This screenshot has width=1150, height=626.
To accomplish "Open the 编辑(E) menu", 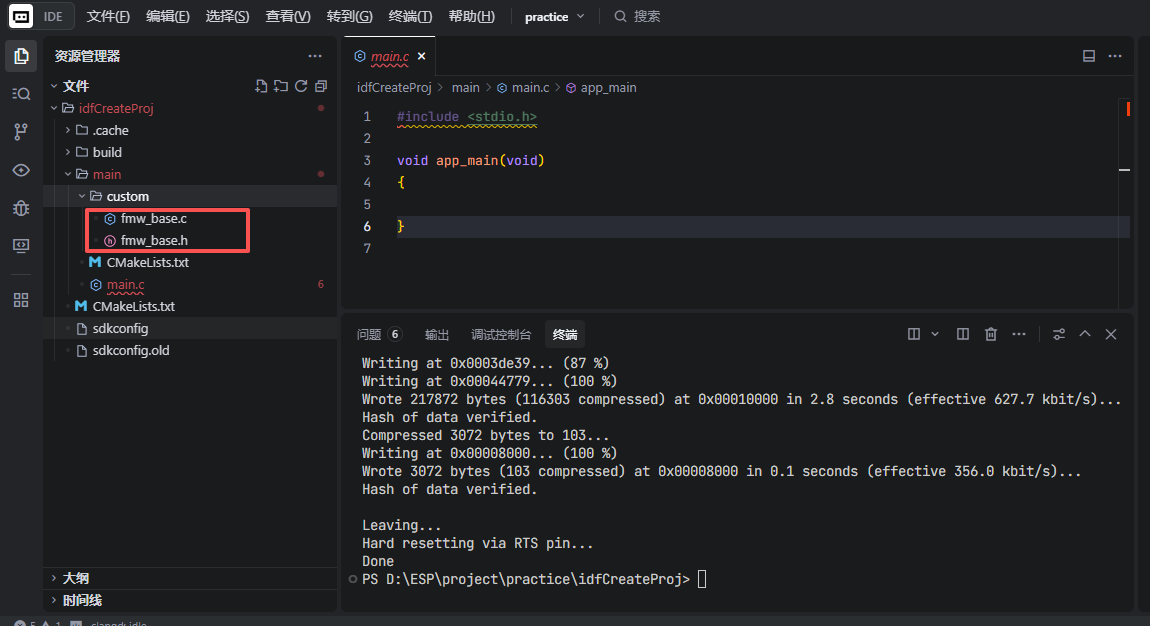I will pyautogui.click(x=167, y=16).
